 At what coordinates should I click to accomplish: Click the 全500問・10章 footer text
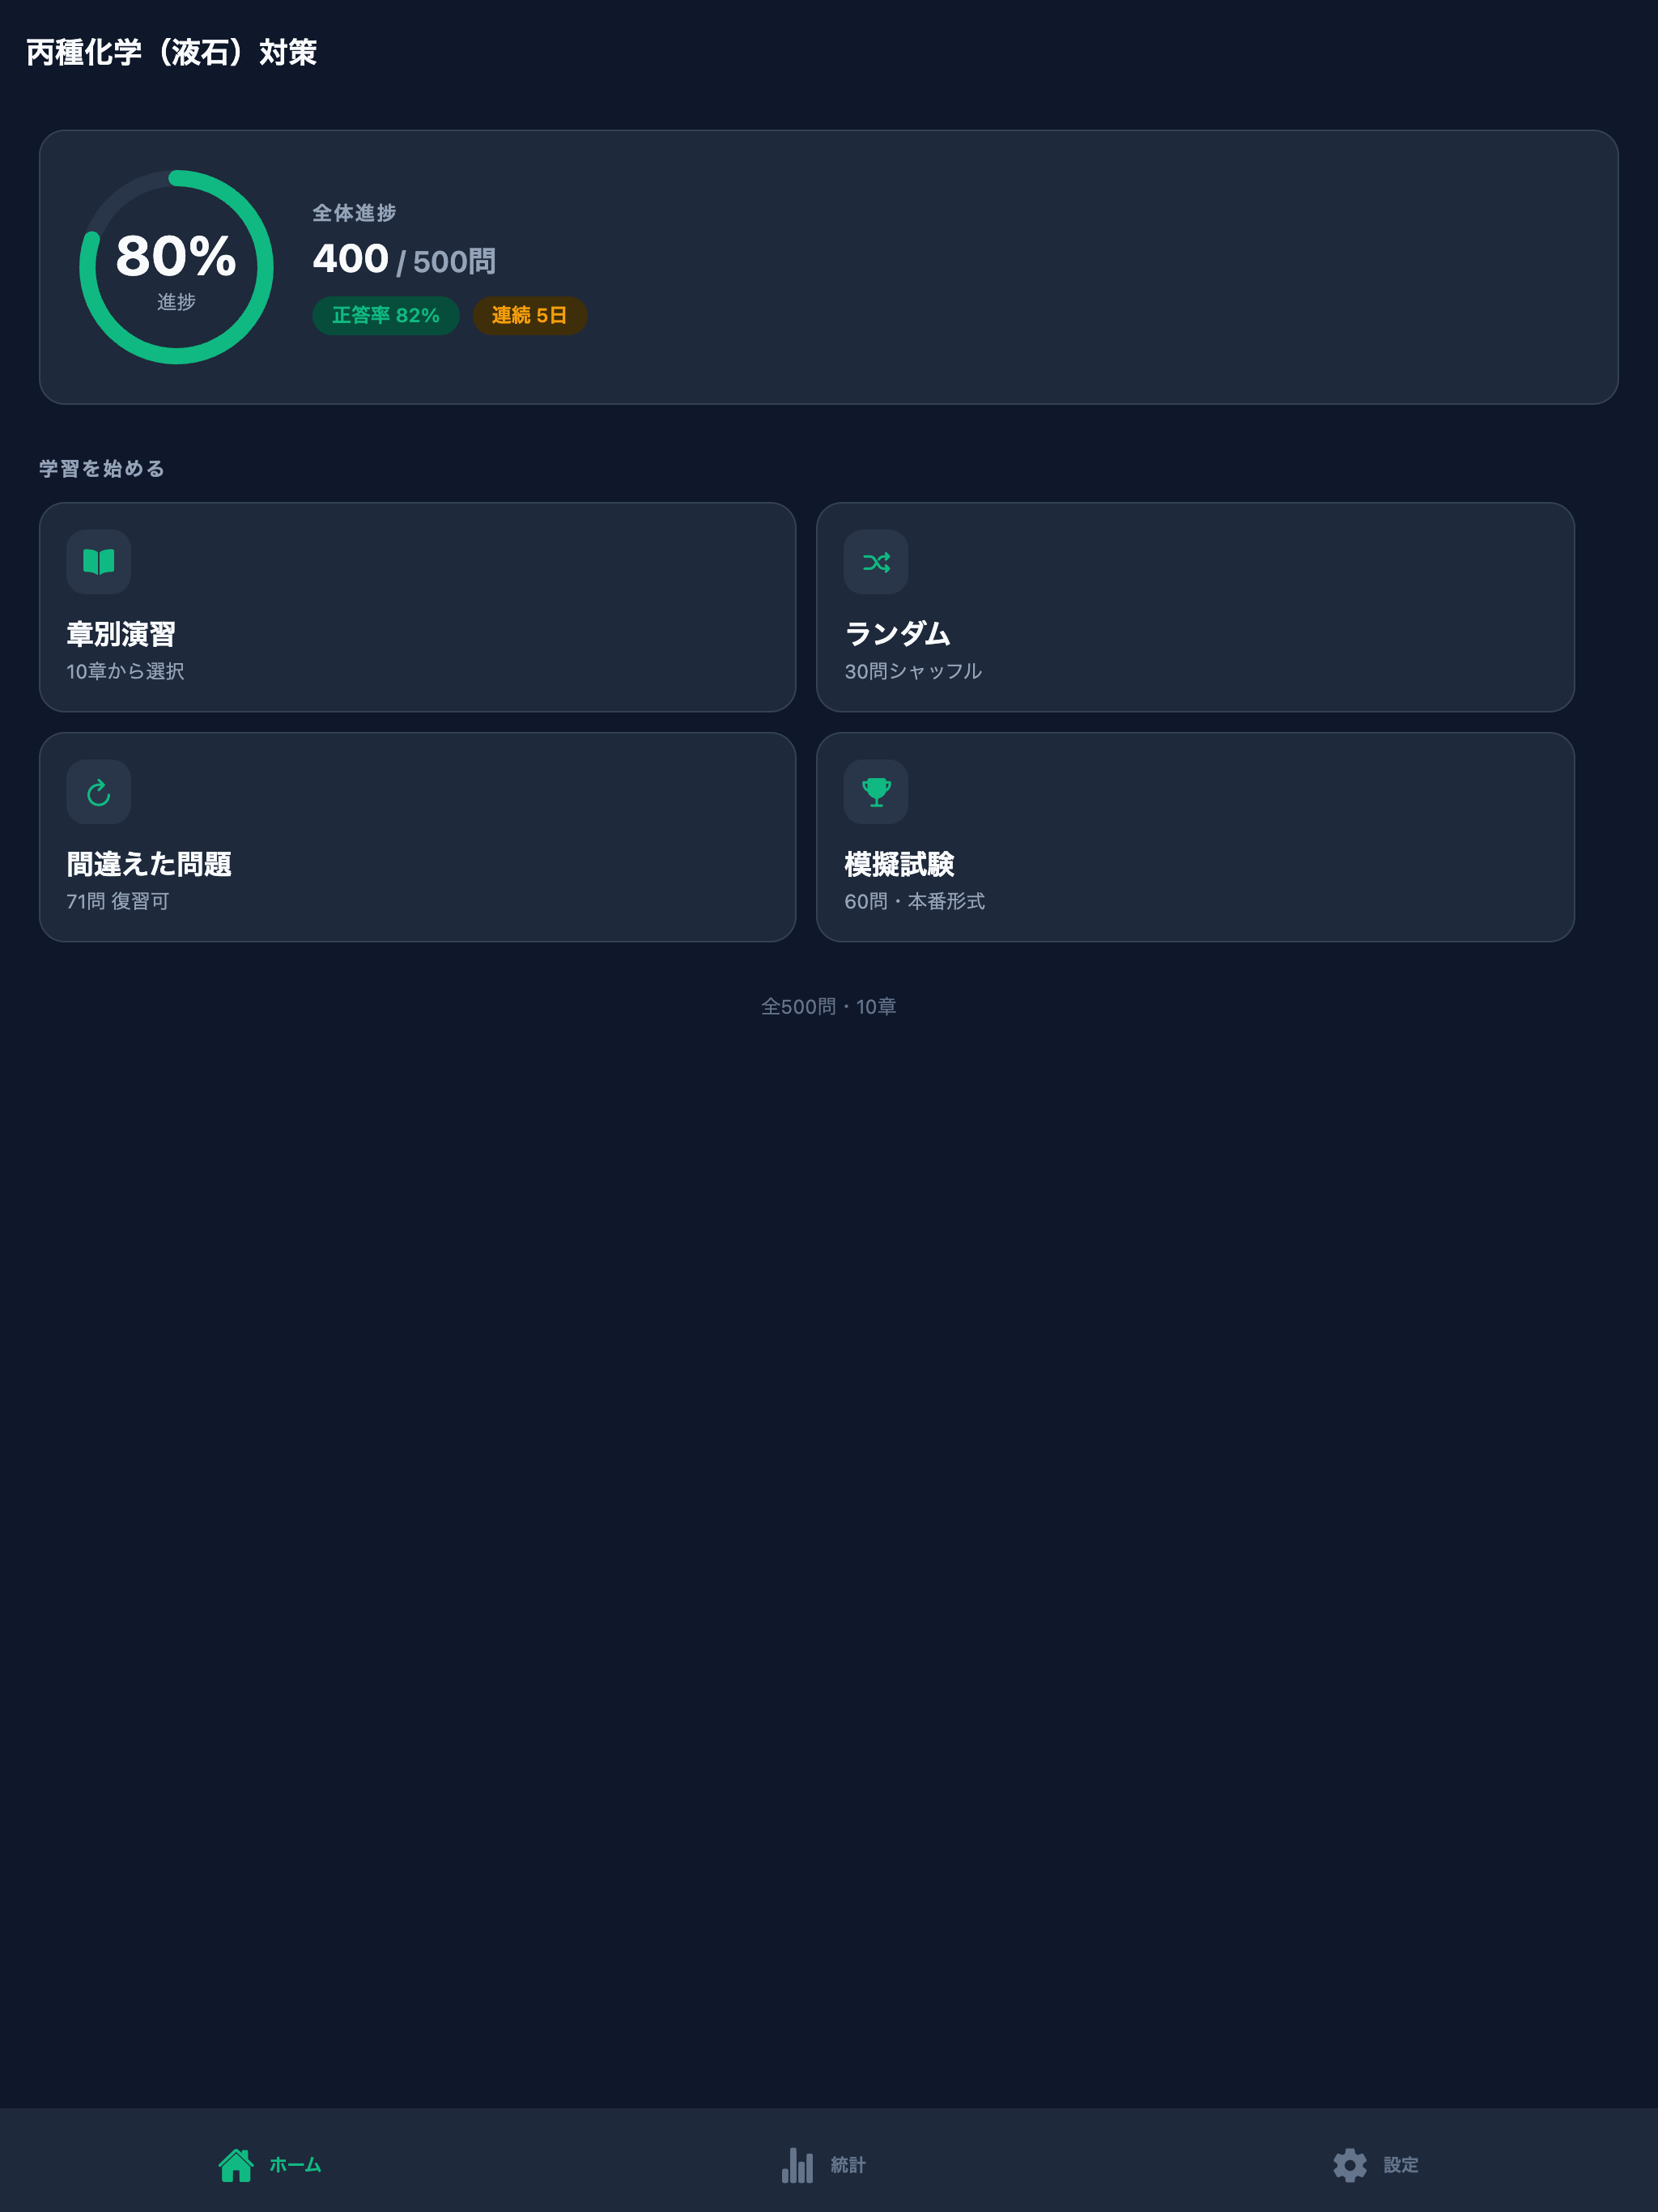tap(828, 1007)
